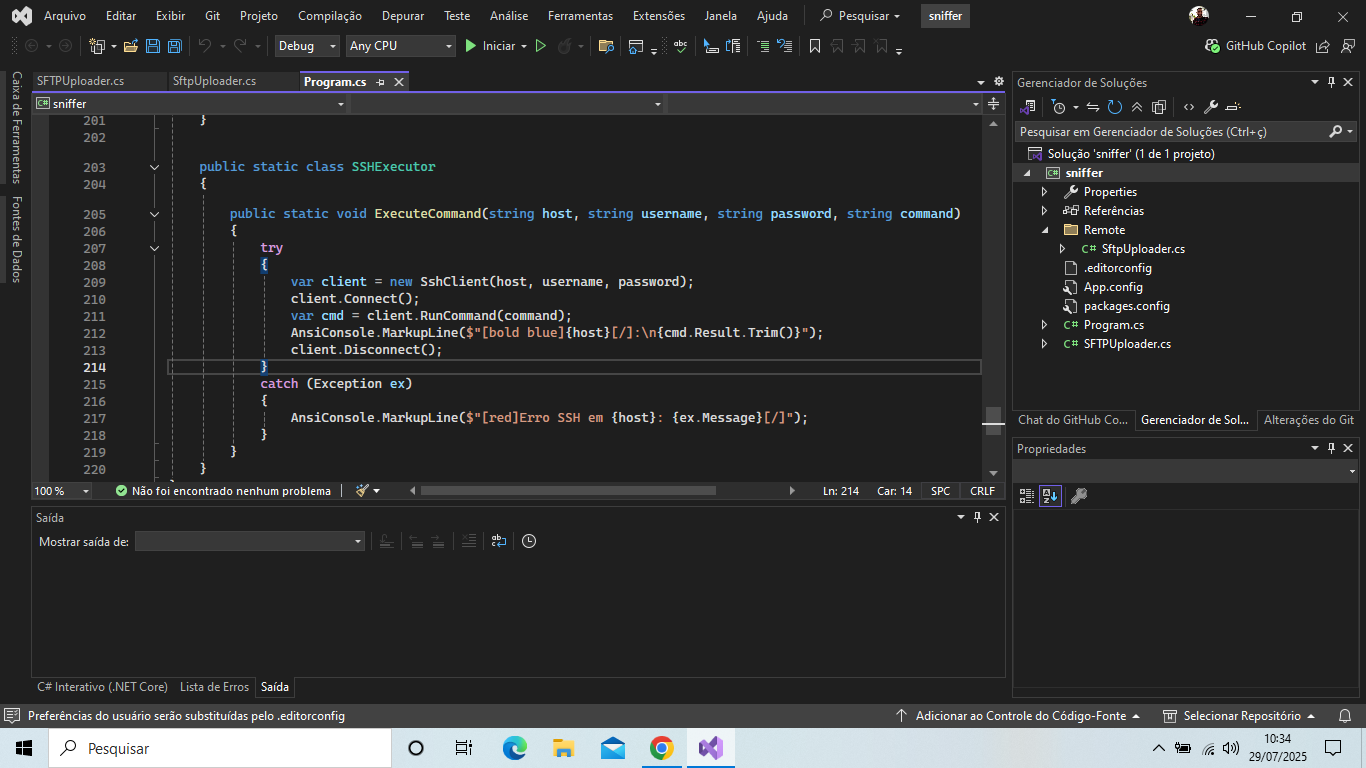This screenshot has height=768, width=1366.
Task: Switch to the SftpUploader.cs editor tab
Action: click(214, 81)
